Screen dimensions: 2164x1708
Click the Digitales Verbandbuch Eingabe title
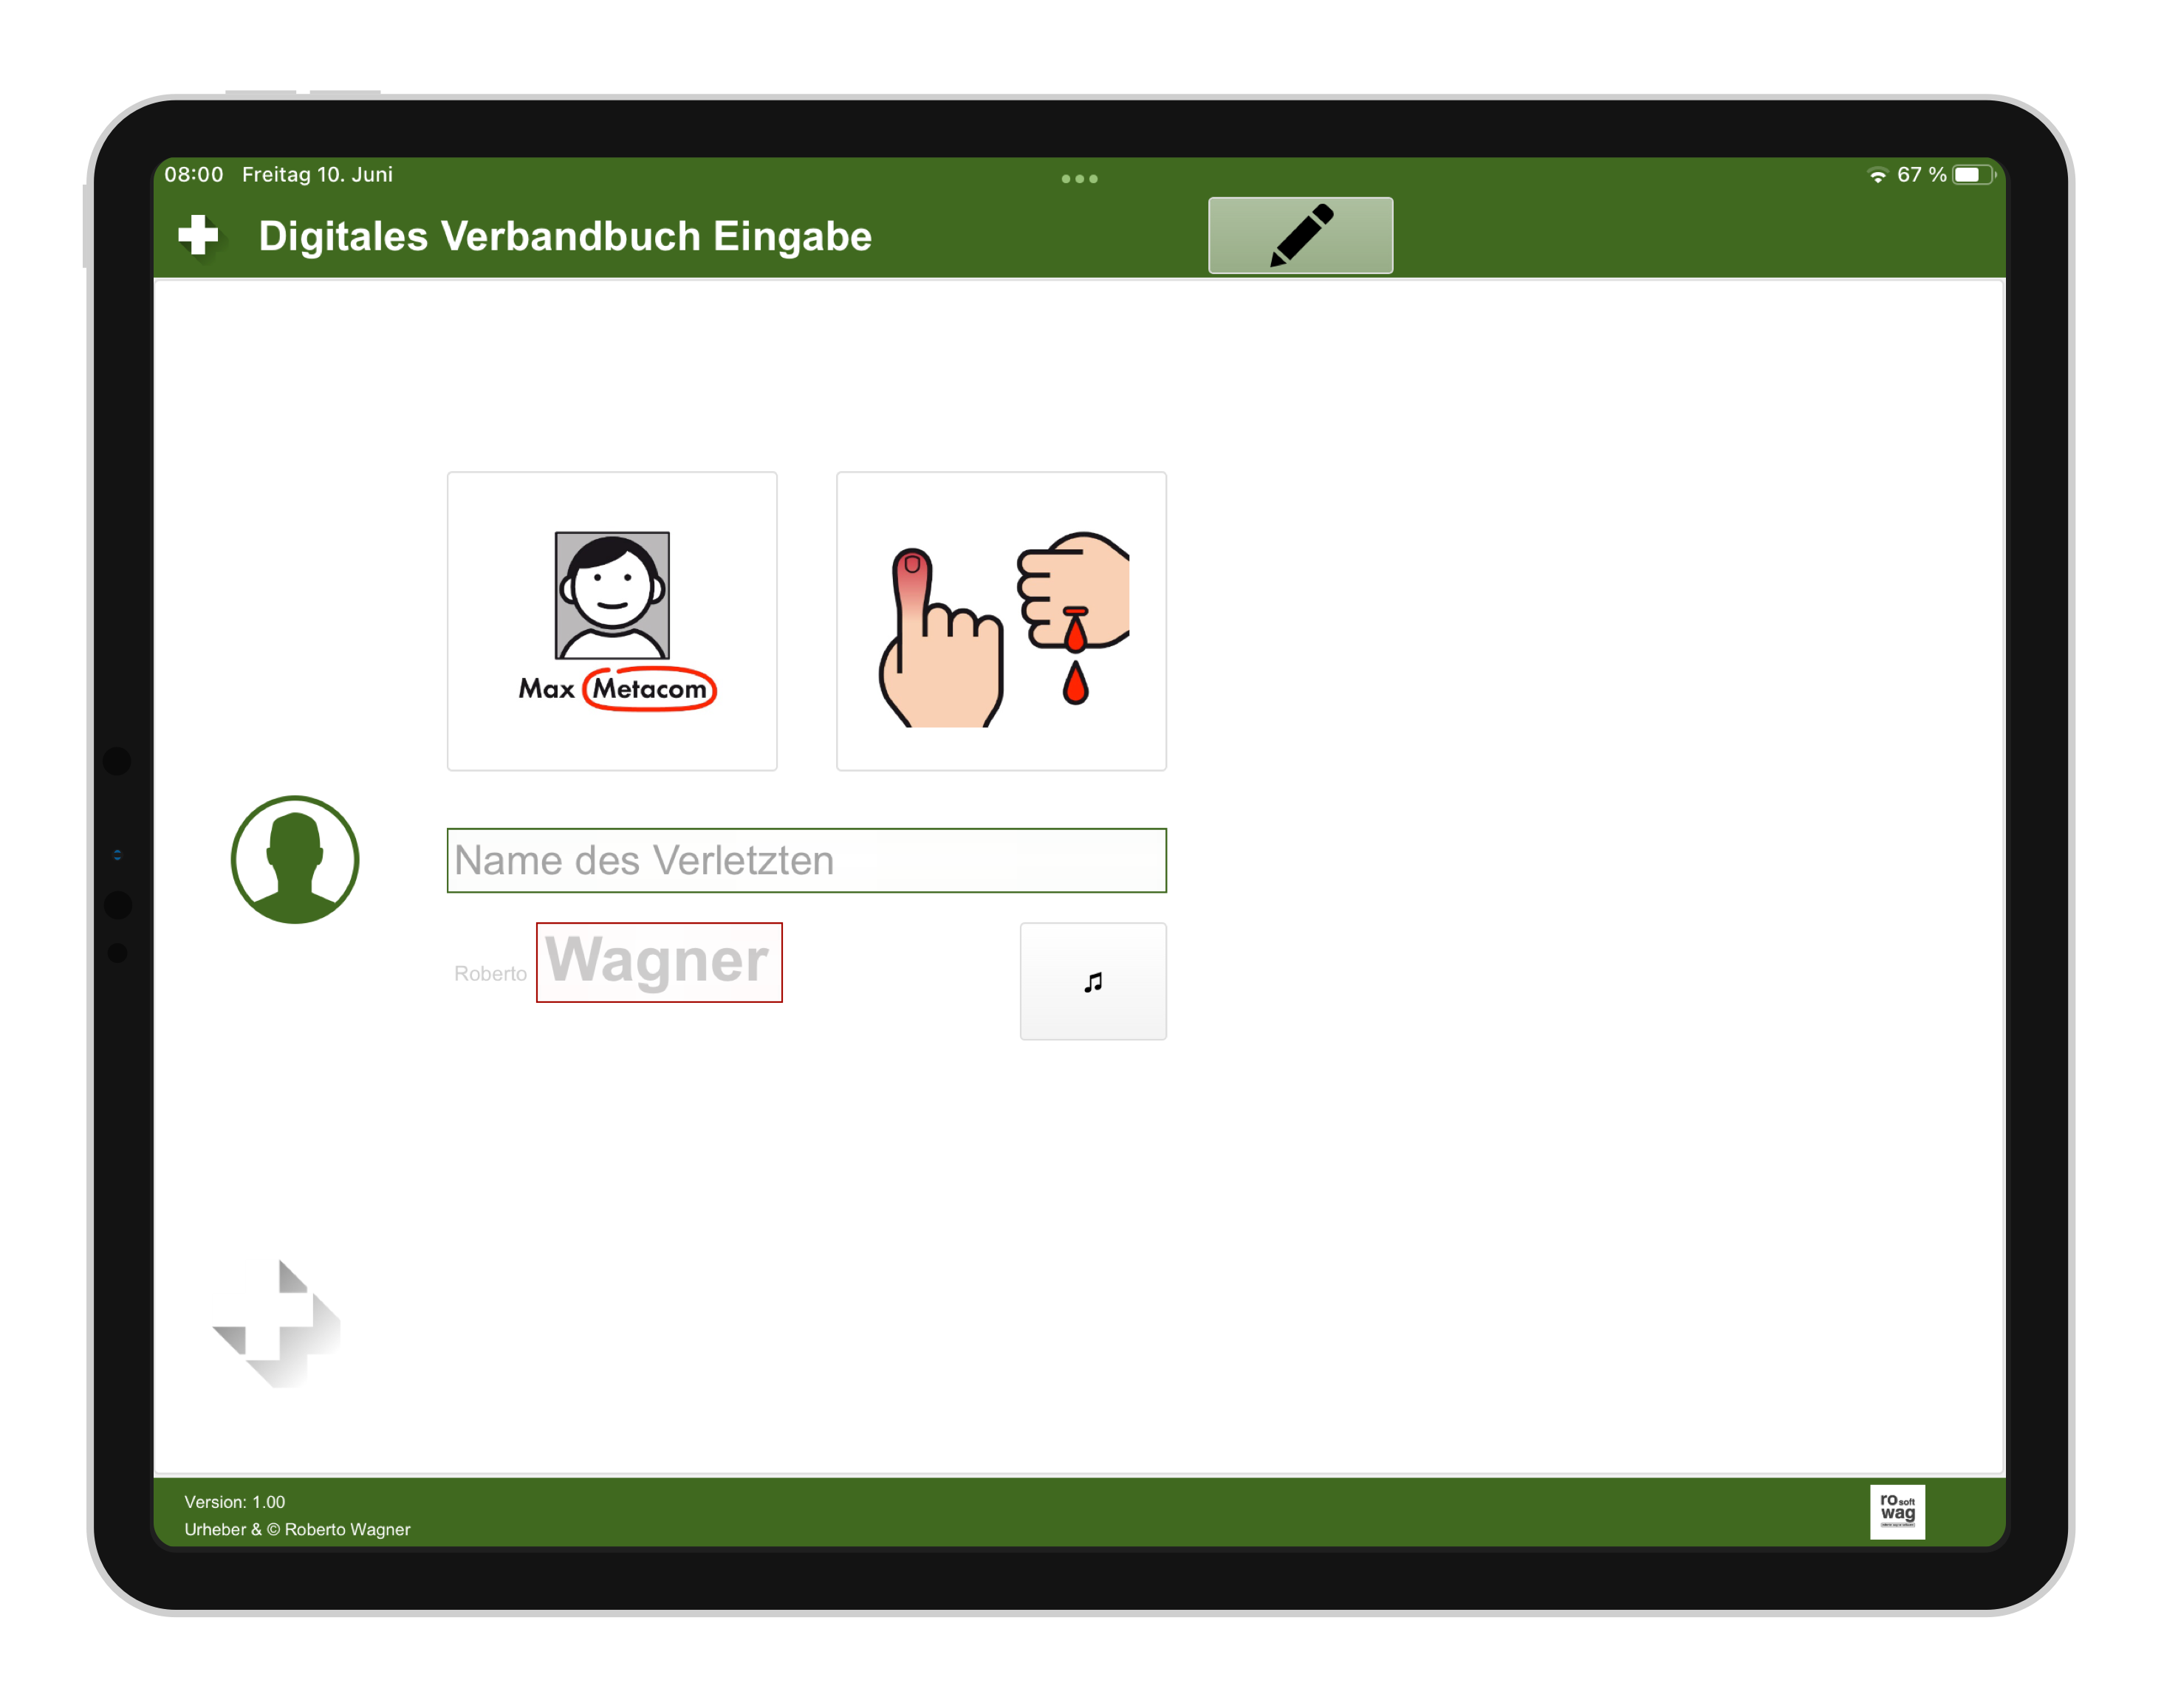click(x=565, y=237)
